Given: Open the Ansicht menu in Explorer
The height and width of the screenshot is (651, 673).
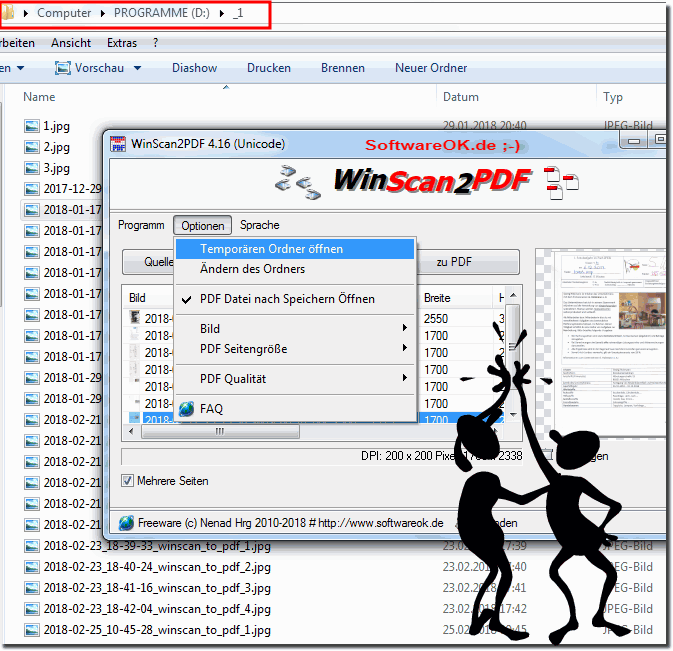Looking at the screenshot, I should point(71,43).
